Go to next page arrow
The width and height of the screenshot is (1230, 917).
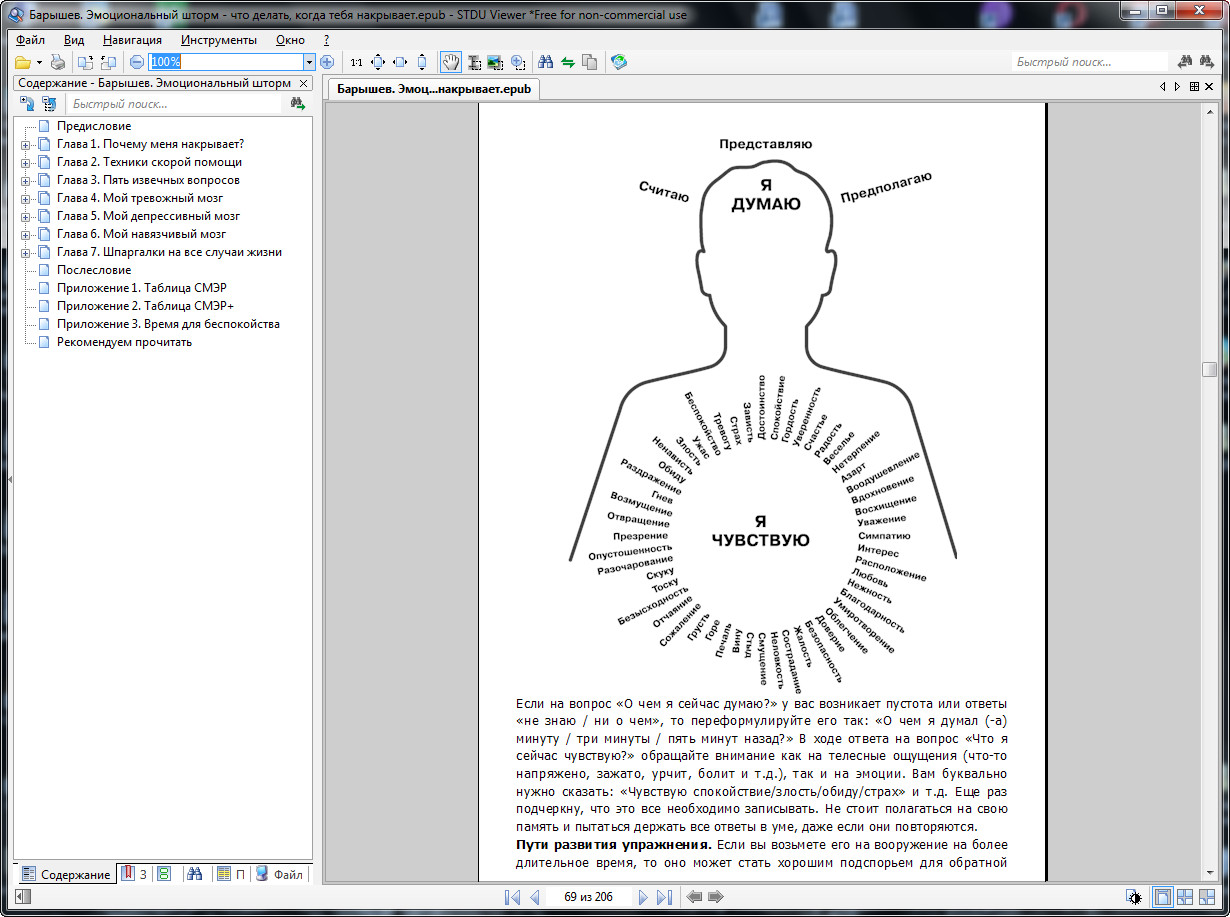[x=644, y=897]
